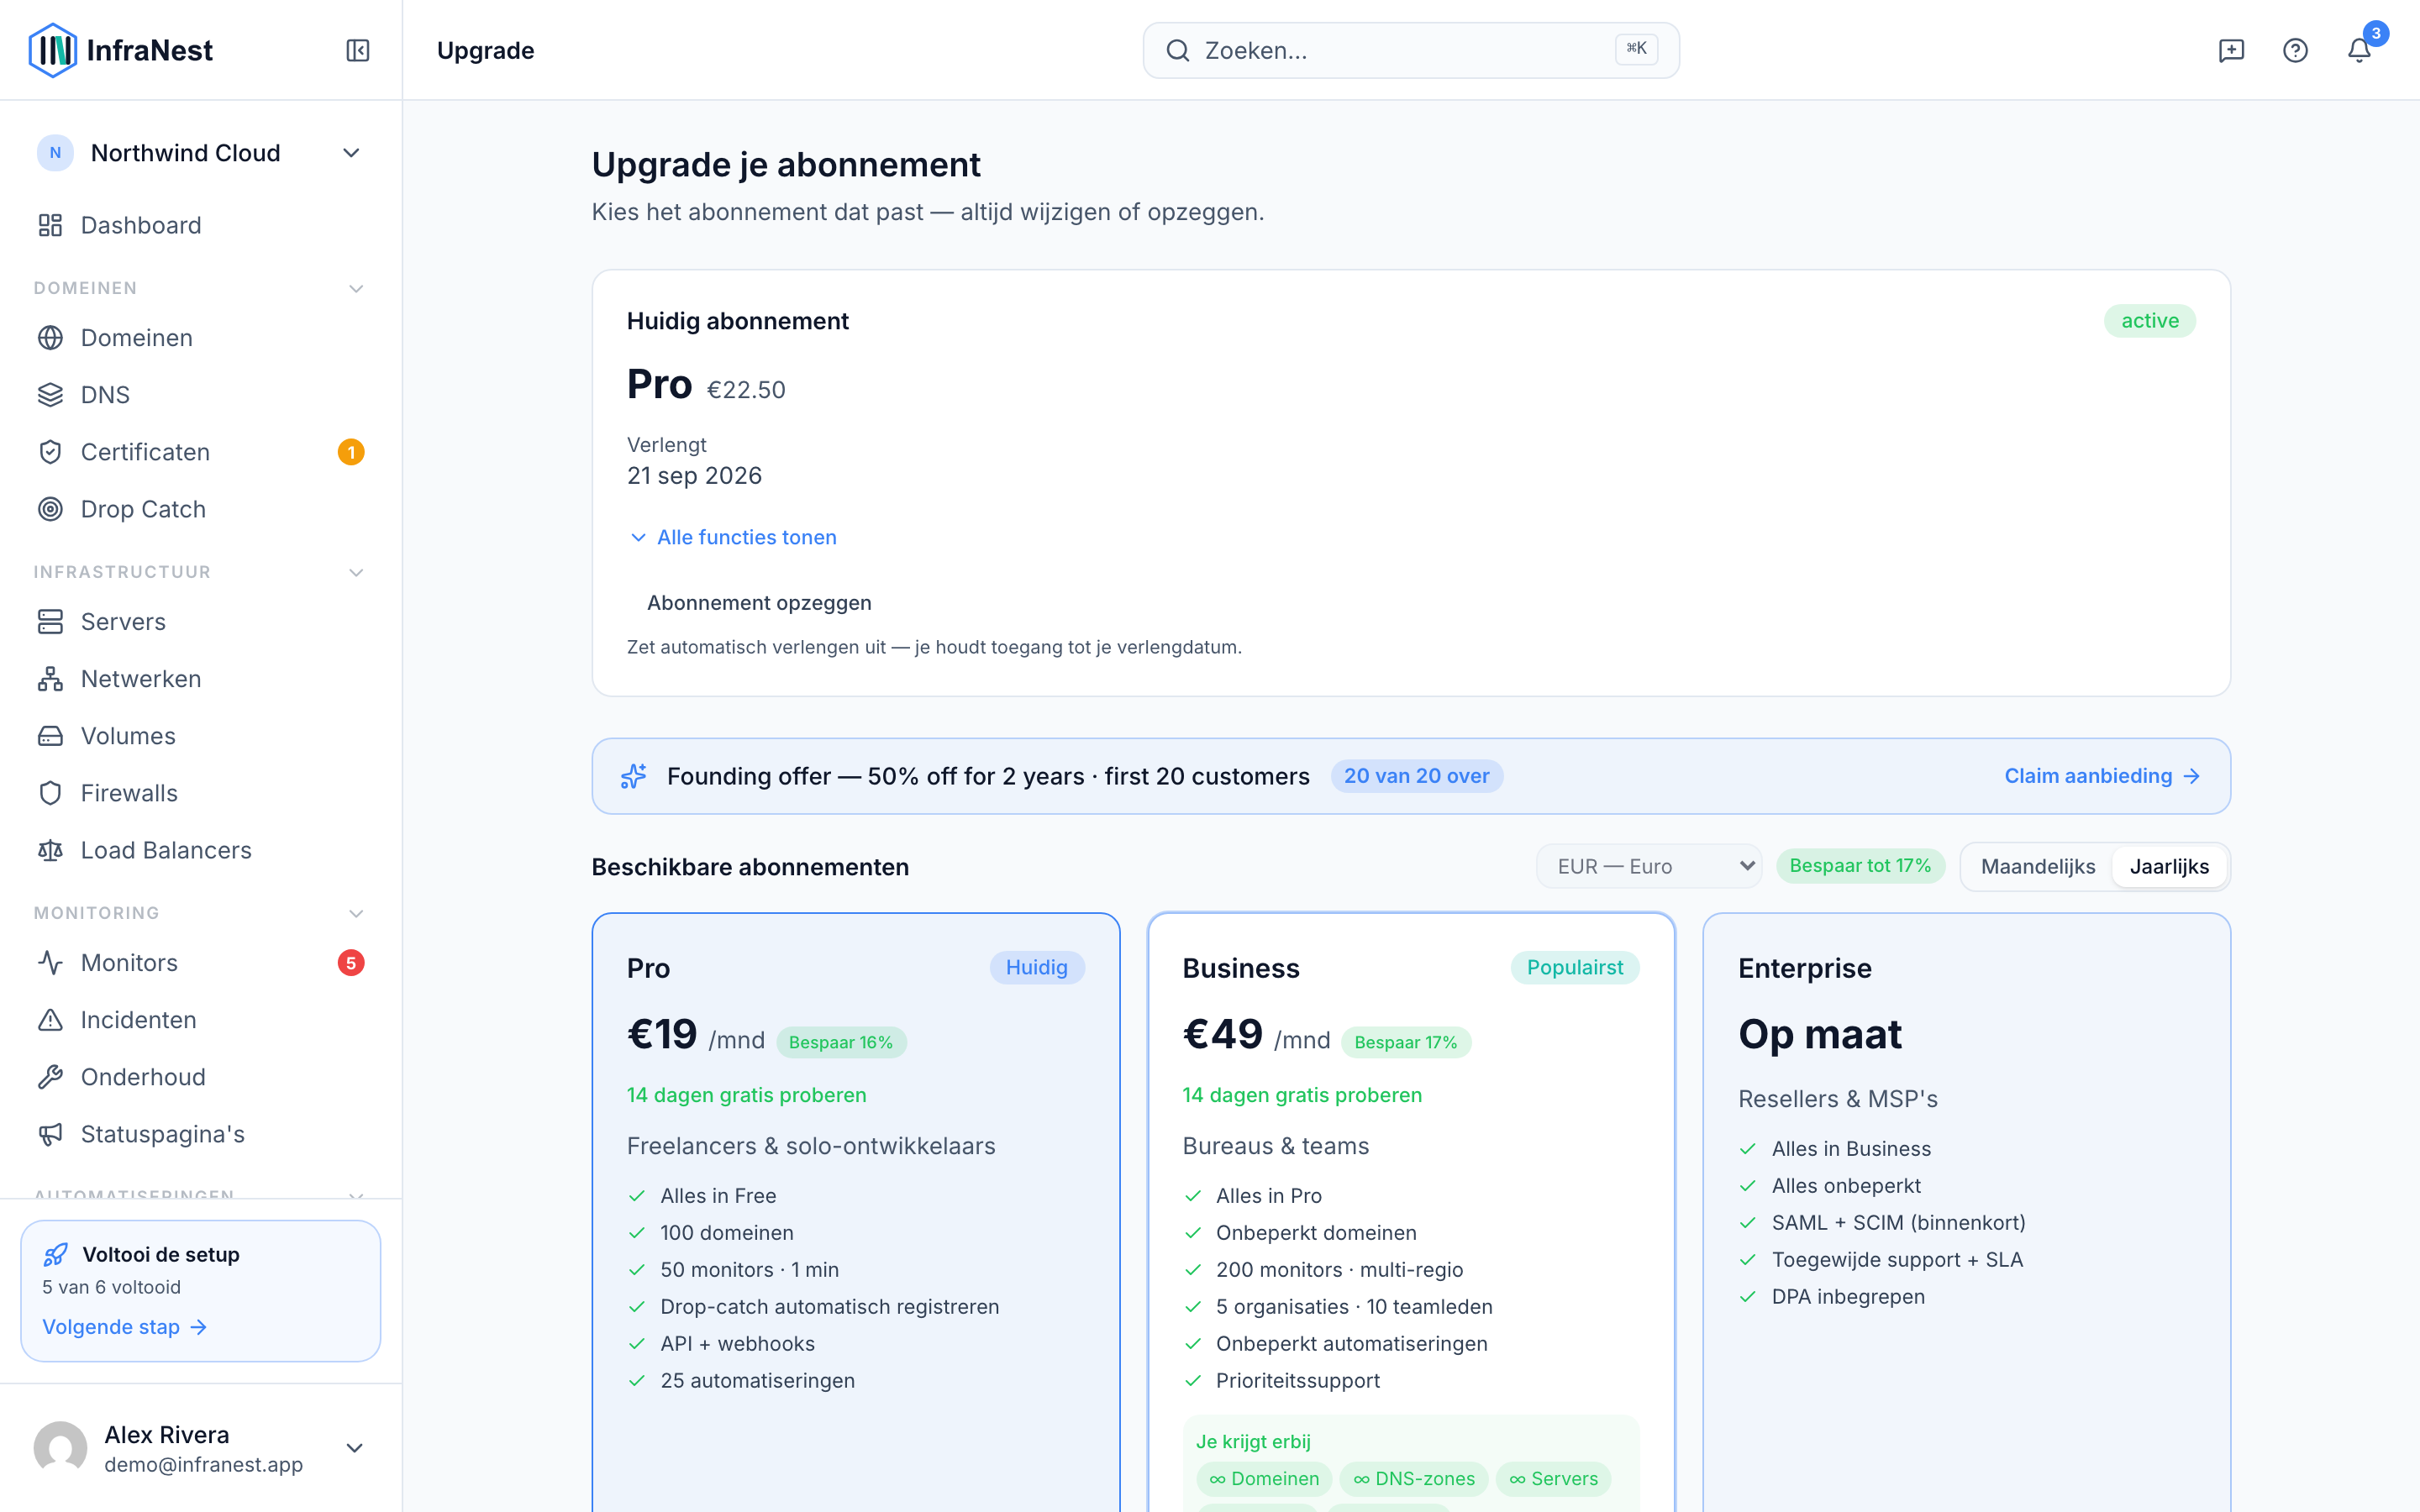The image size is (2420, 1512).
Task: Open Incidenten in the sidebar
Action: (x=200, y=1020)
